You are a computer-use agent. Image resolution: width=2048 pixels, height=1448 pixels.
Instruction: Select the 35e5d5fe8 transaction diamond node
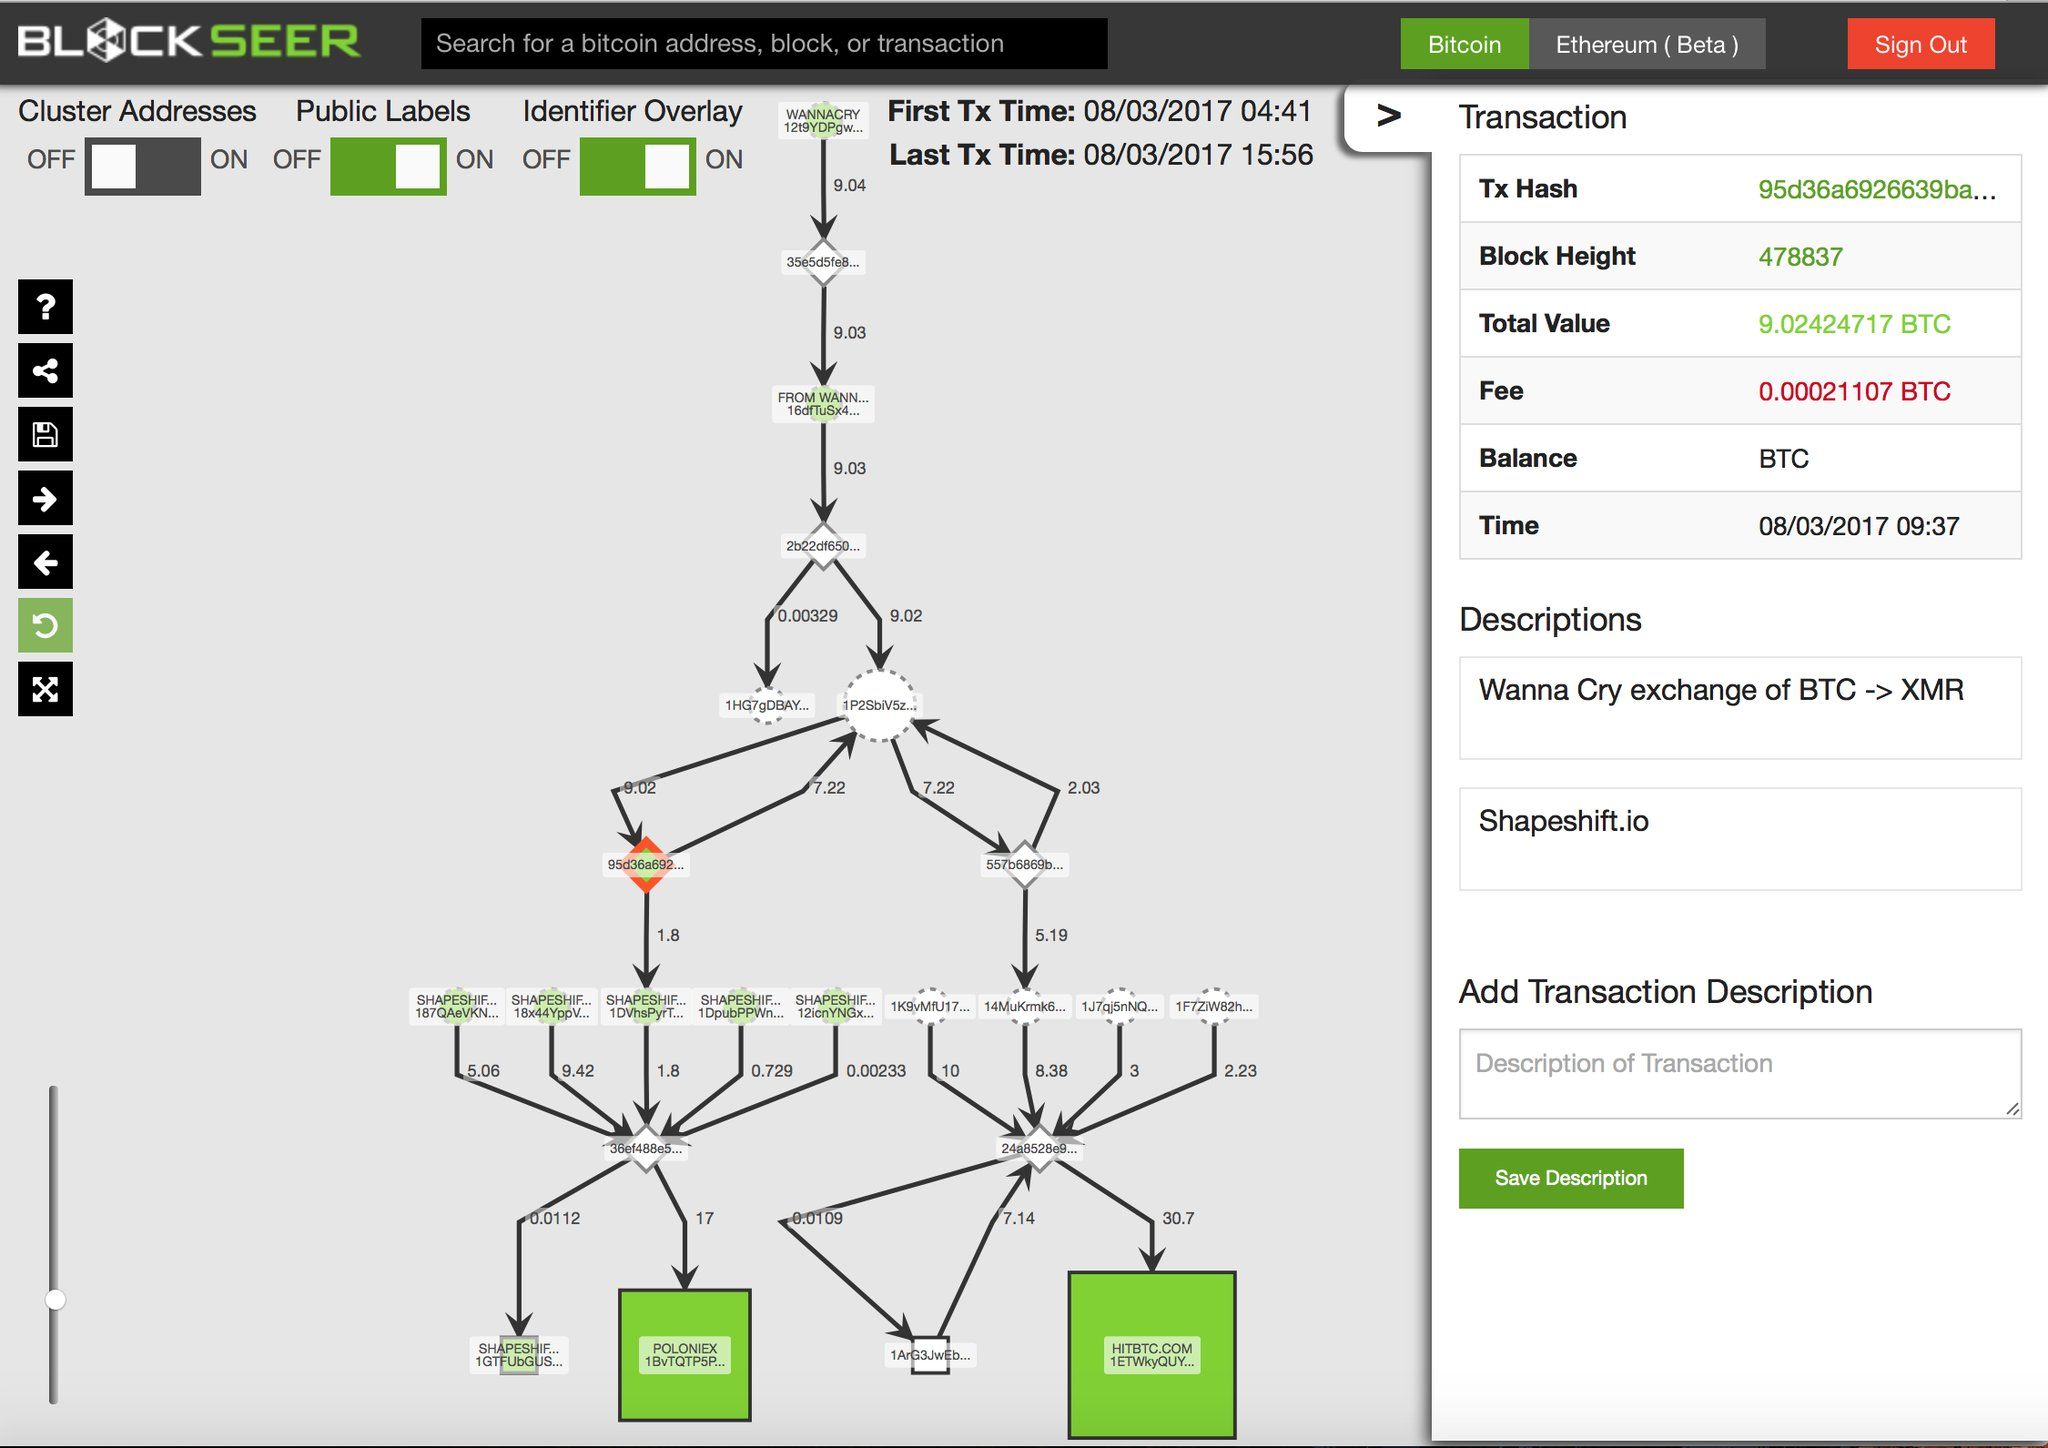coord(822,262)
